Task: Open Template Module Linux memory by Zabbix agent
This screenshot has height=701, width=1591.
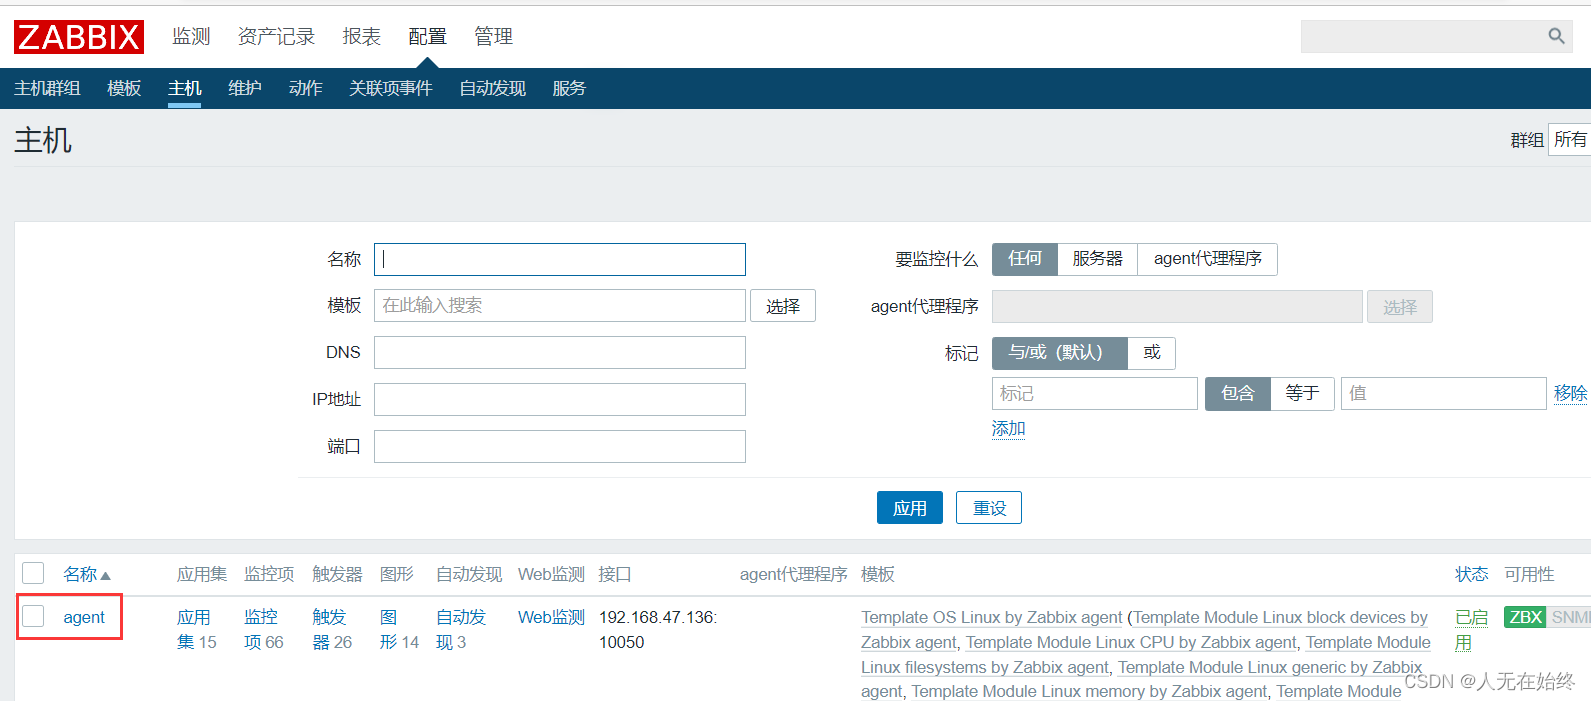Action: [1089, 691]
